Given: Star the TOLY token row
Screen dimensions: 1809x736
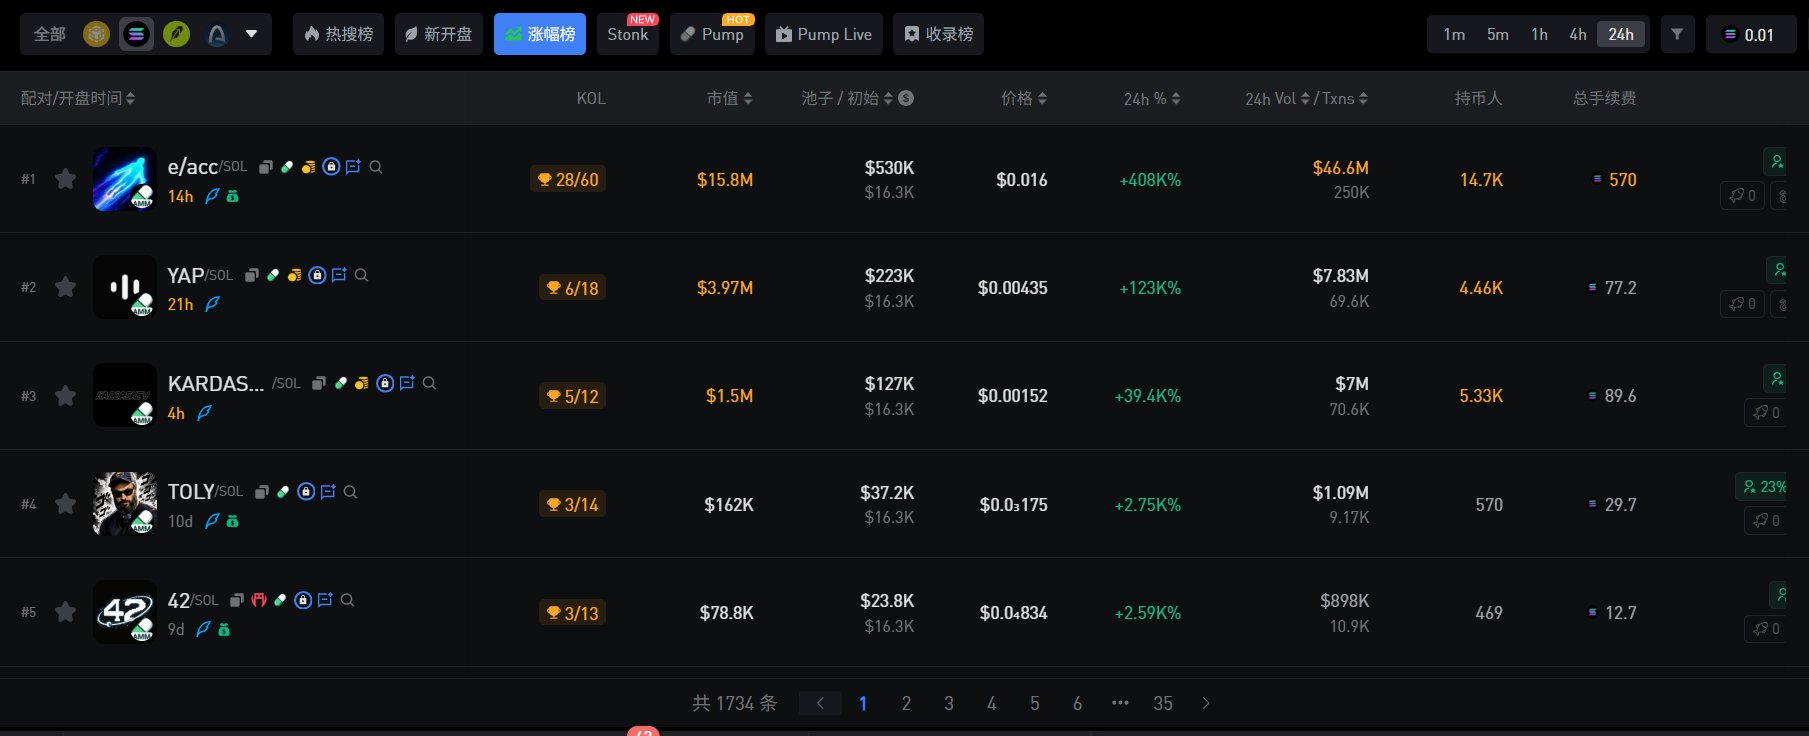Looking at the screenshot, I should tap(65, 504).
